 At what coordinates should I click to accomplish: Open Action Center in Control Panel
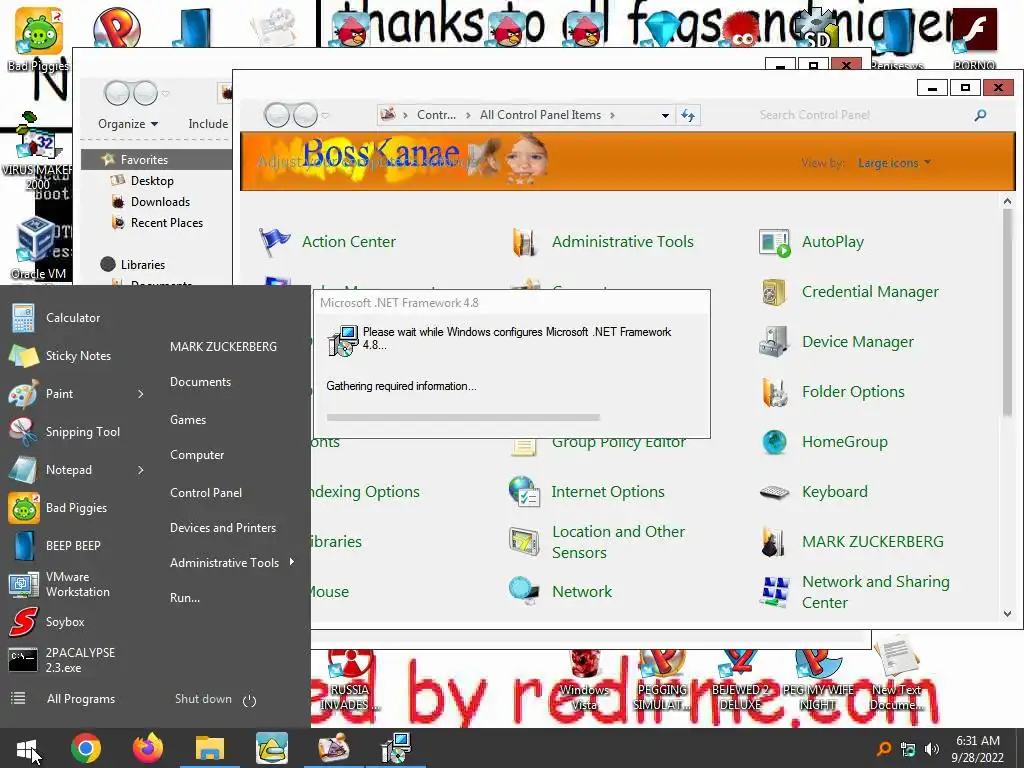[x=328, y=242]
